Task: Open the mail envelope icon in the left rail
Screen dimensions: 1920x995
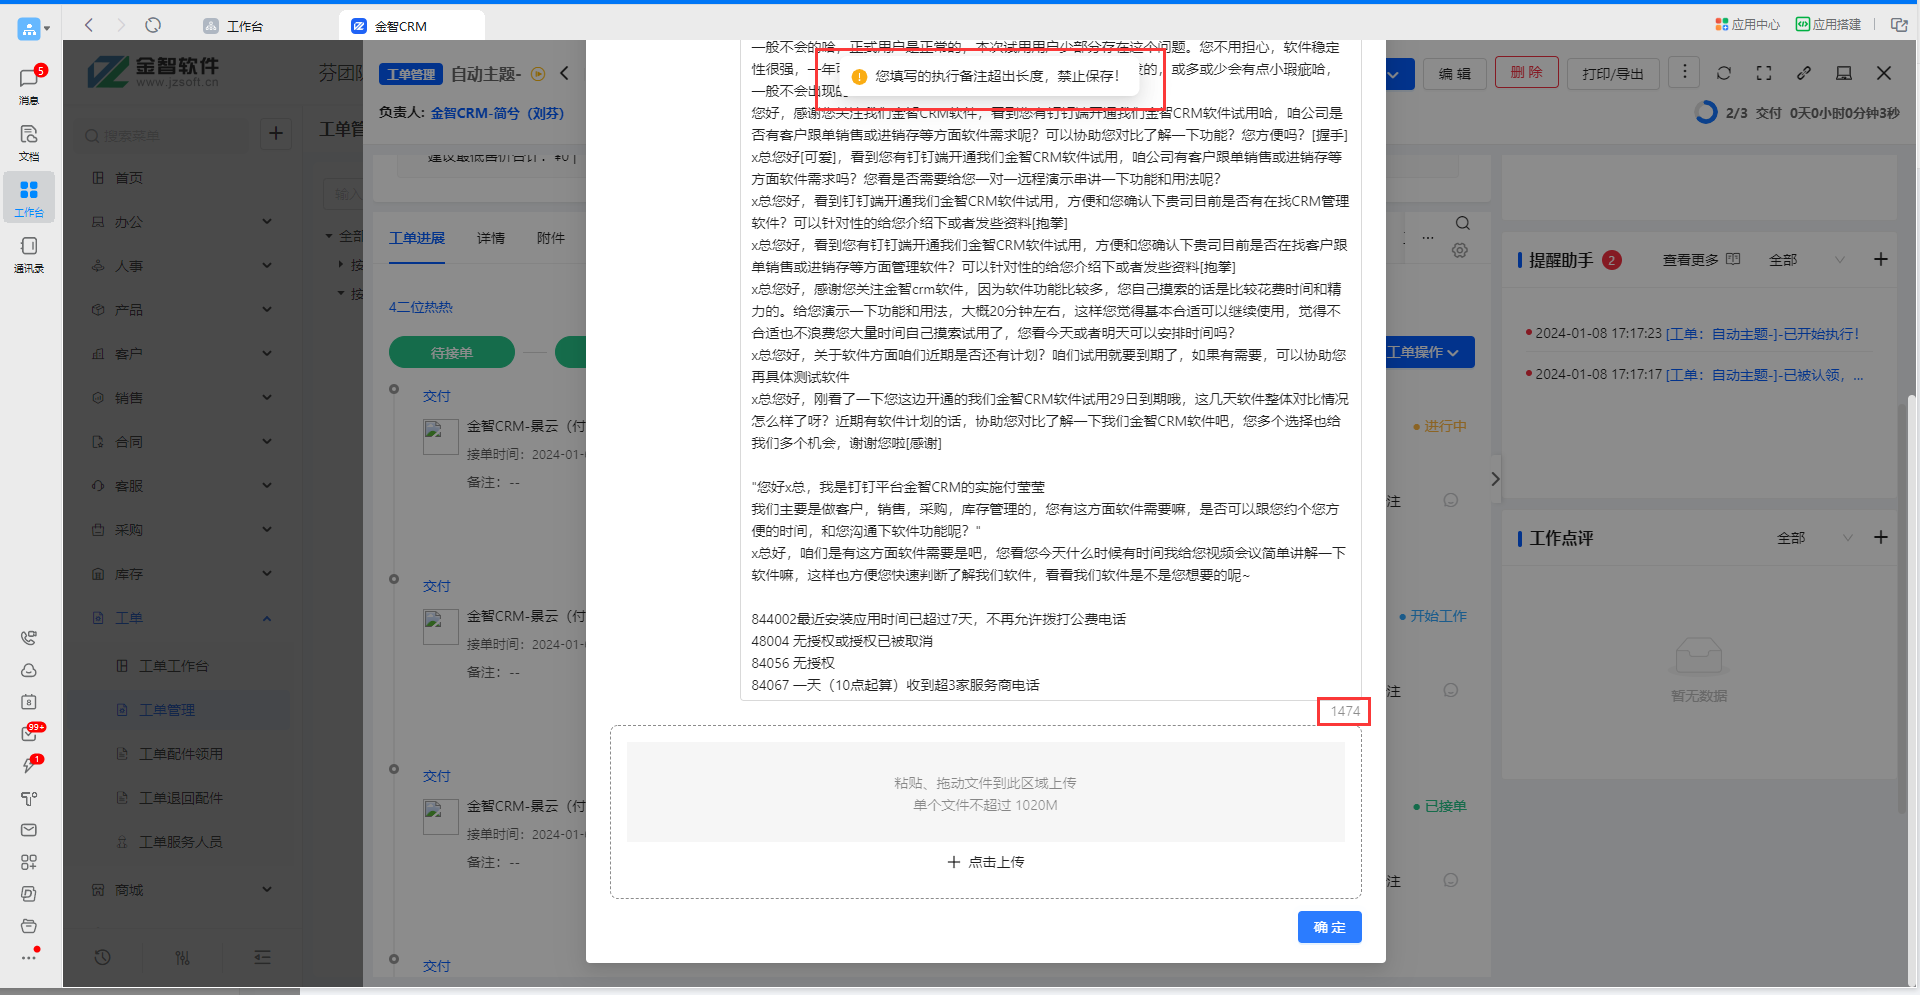Action: (x=29, y=830)
